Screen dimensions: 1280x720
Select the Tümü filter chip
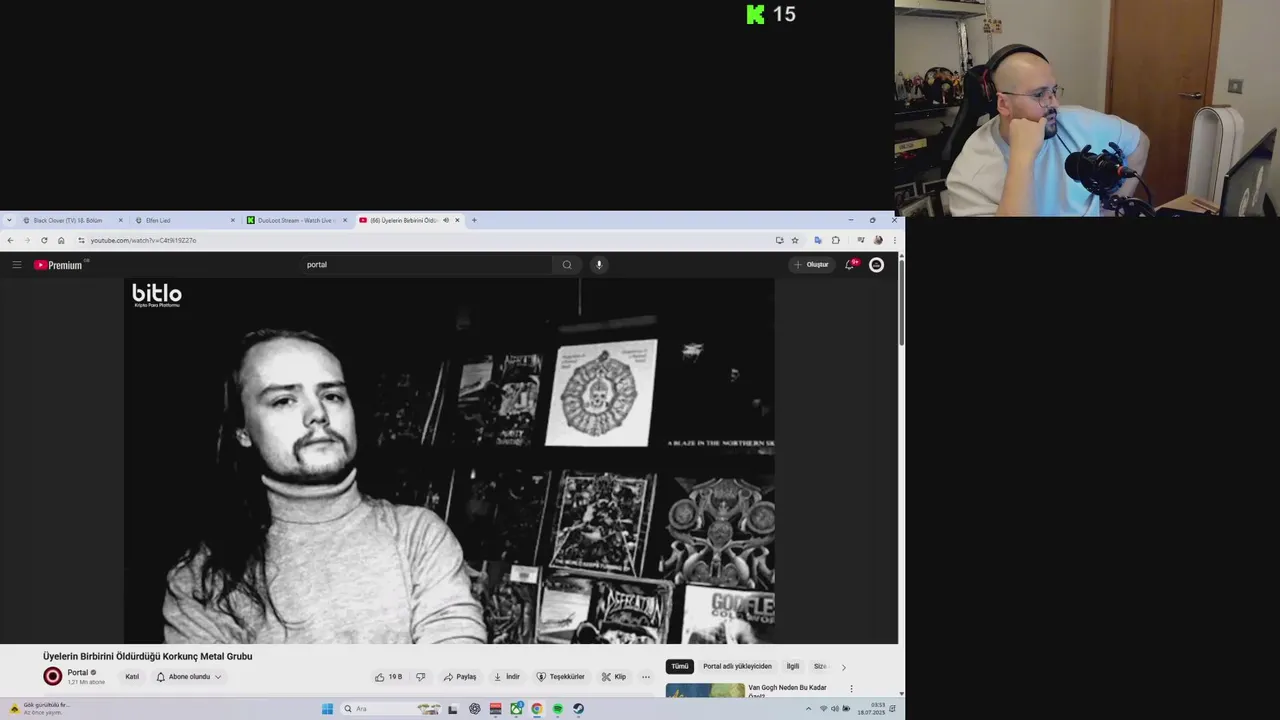tap(680, 667)
